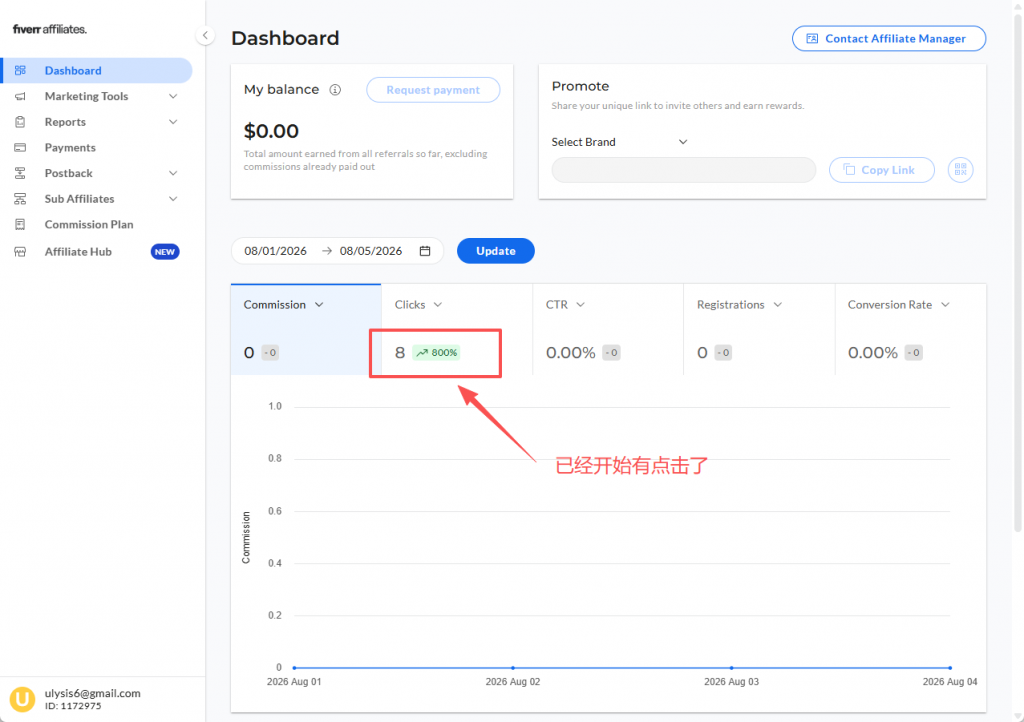Screen dimensions: 1024x722
Task: Click the start date 08/01/2026
Action: tap(276, 251)
